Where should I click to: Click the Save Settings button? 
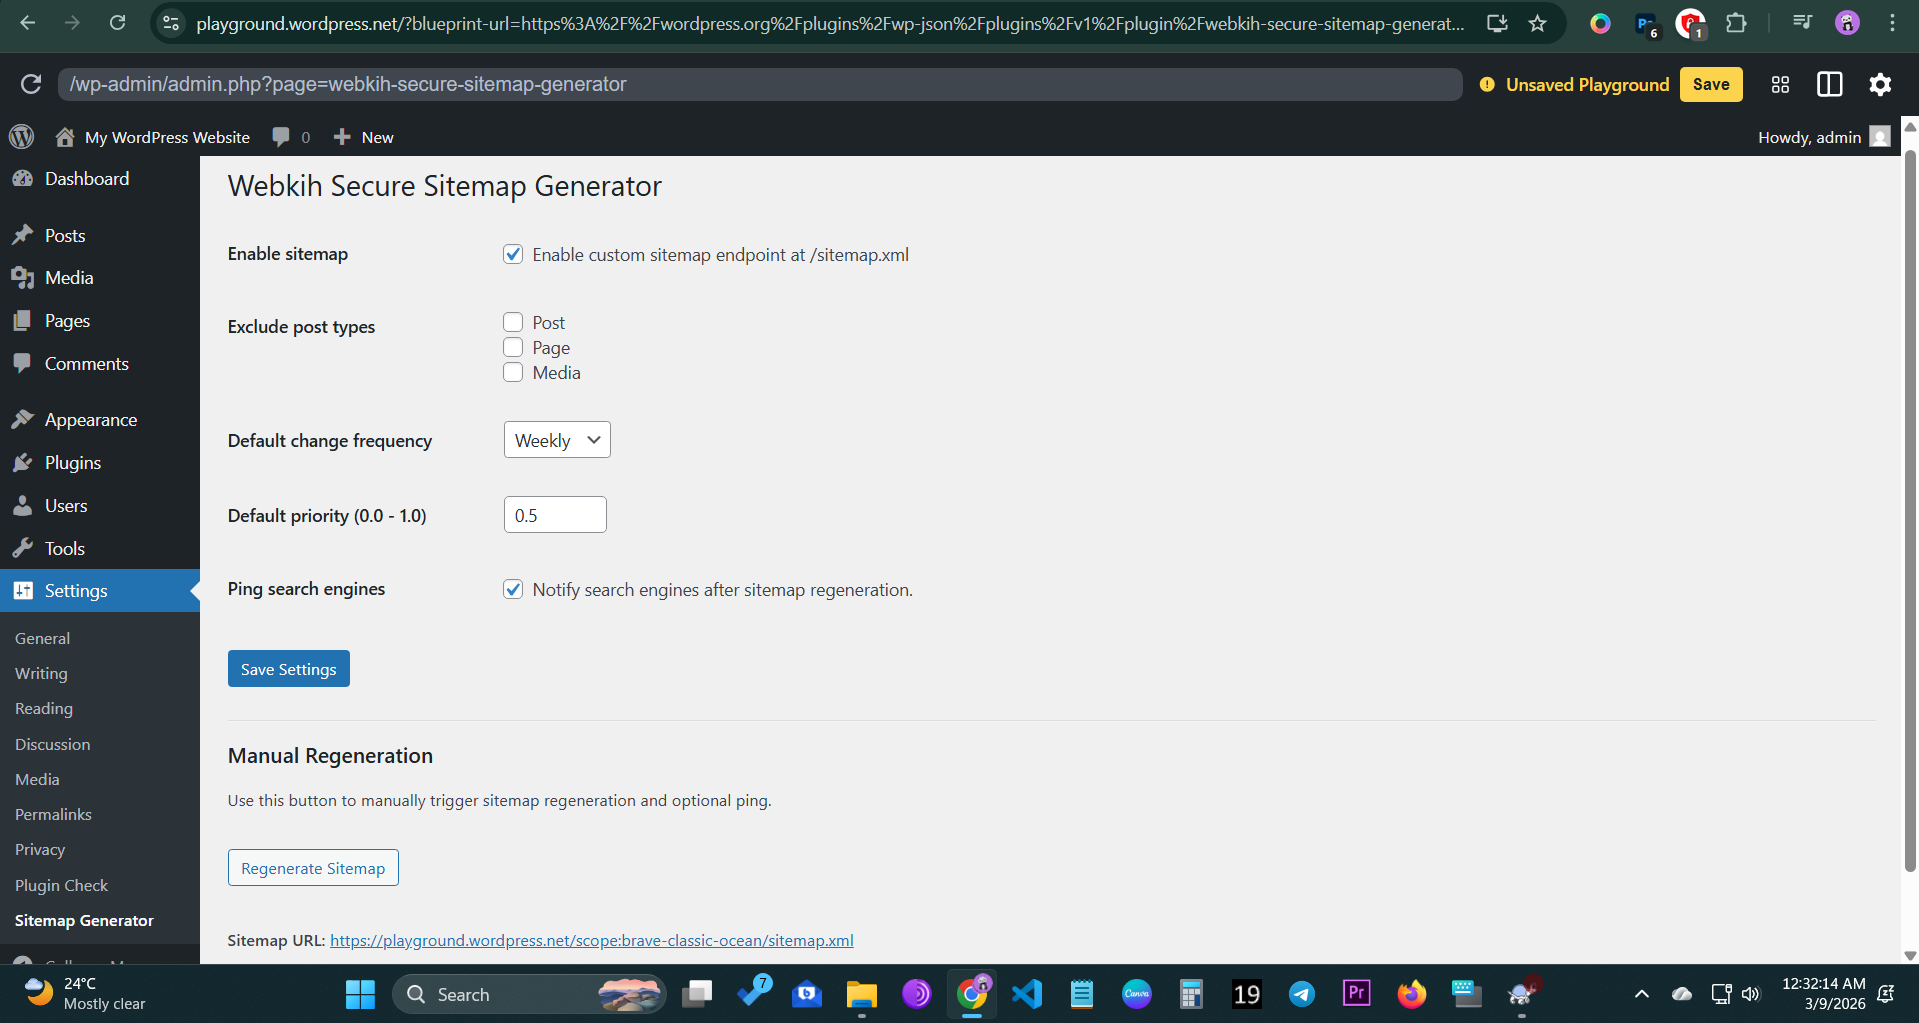pos(288,669)
